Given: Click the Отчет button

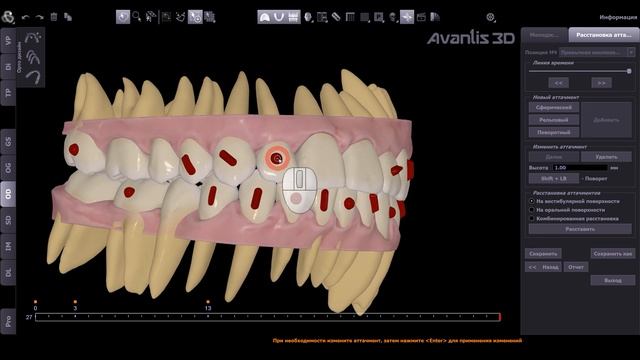Looking at the screenshot, I should coord(576,267).
